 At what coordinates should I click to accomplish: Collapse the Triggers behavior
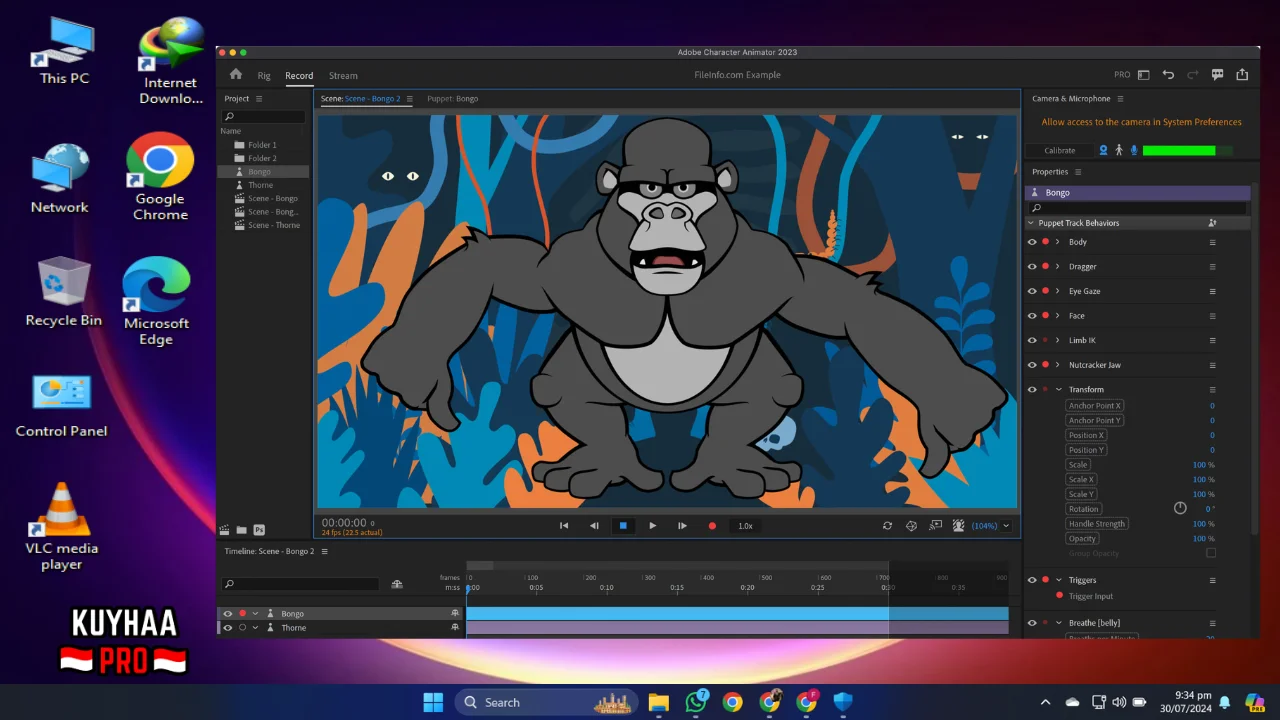(x=1058, y=580)
